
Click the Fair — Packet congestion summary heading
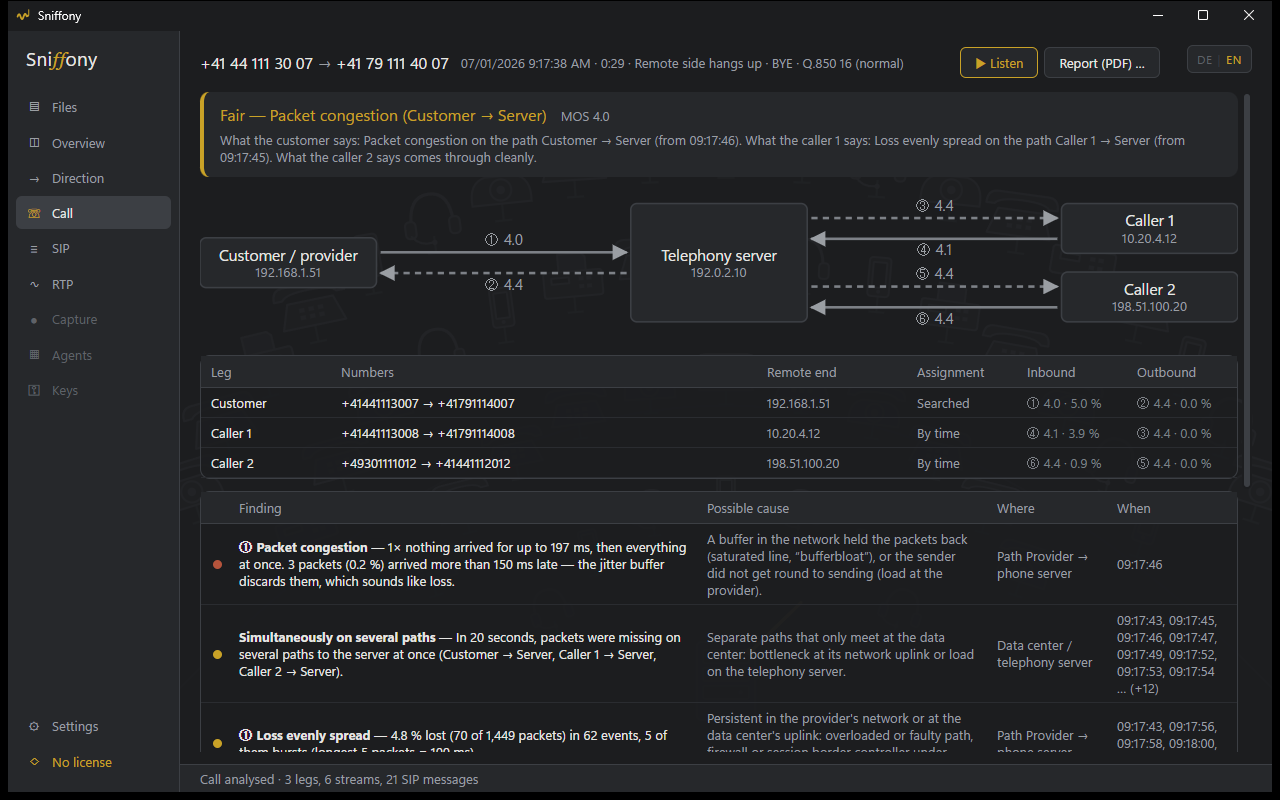383,116
